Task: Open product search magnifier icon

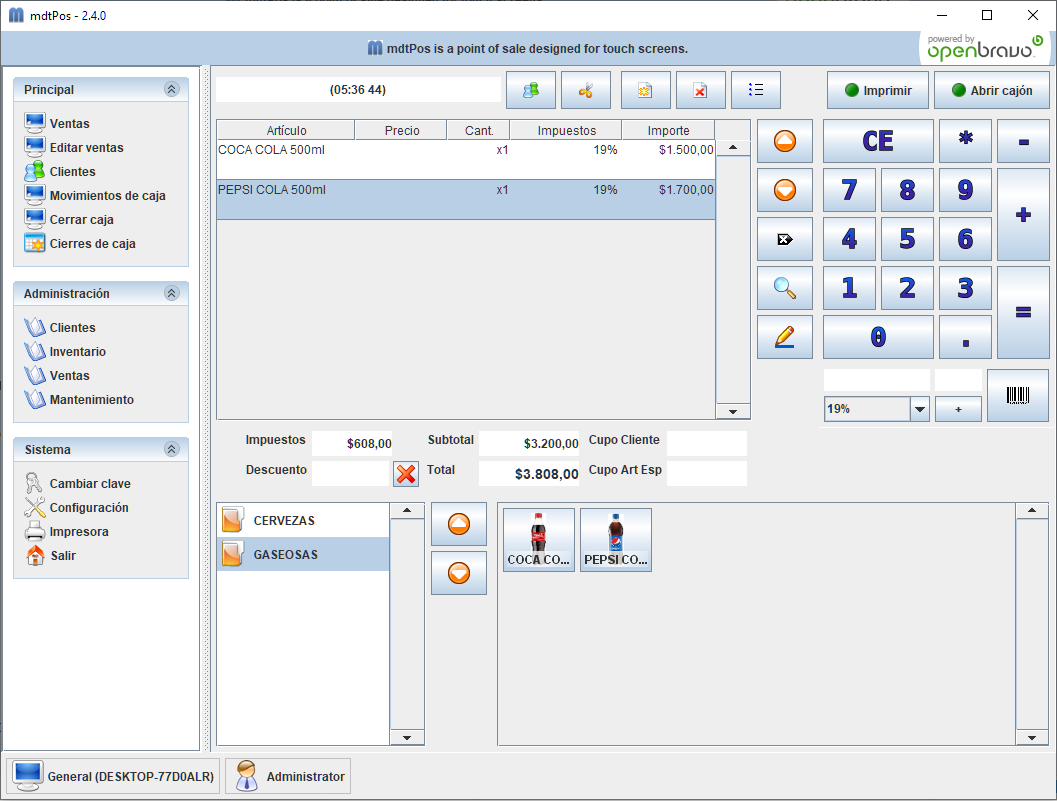Action: 785,288
